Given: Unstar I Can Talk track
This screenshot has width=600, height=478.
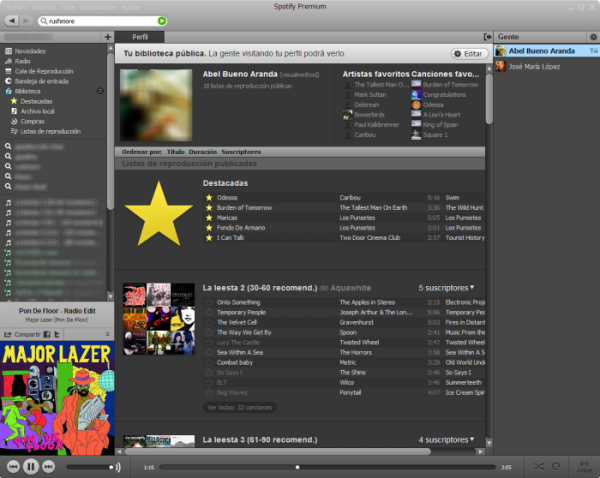Looking at the screenshot, I should (209, 238).
